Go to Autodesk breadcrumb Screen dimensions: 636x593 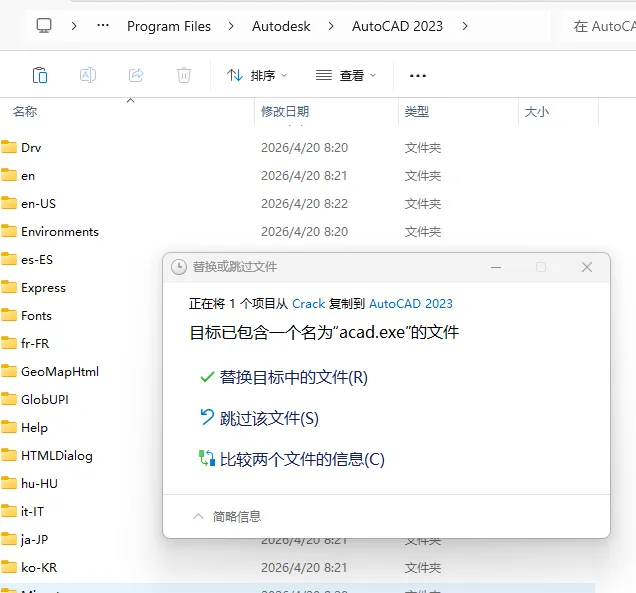tap(281, 26)
